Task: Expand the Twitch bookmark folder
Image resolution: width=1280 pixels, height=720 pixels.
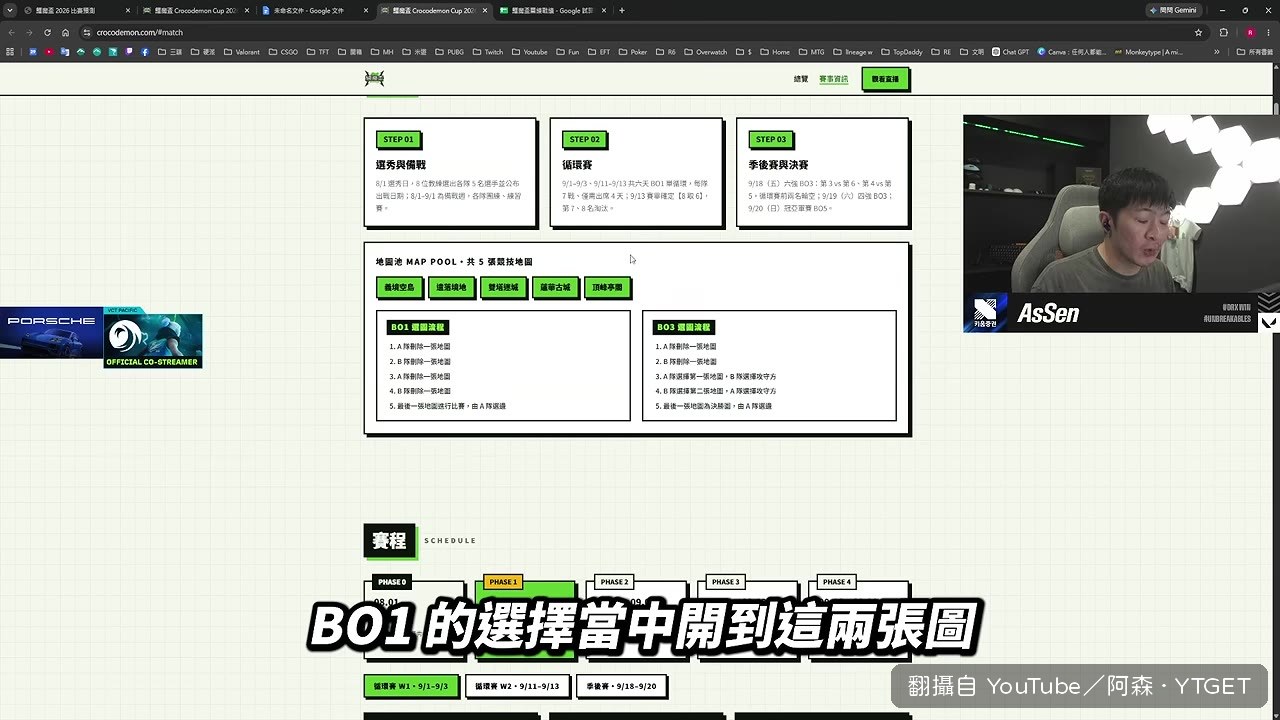Action: [487, 52]
